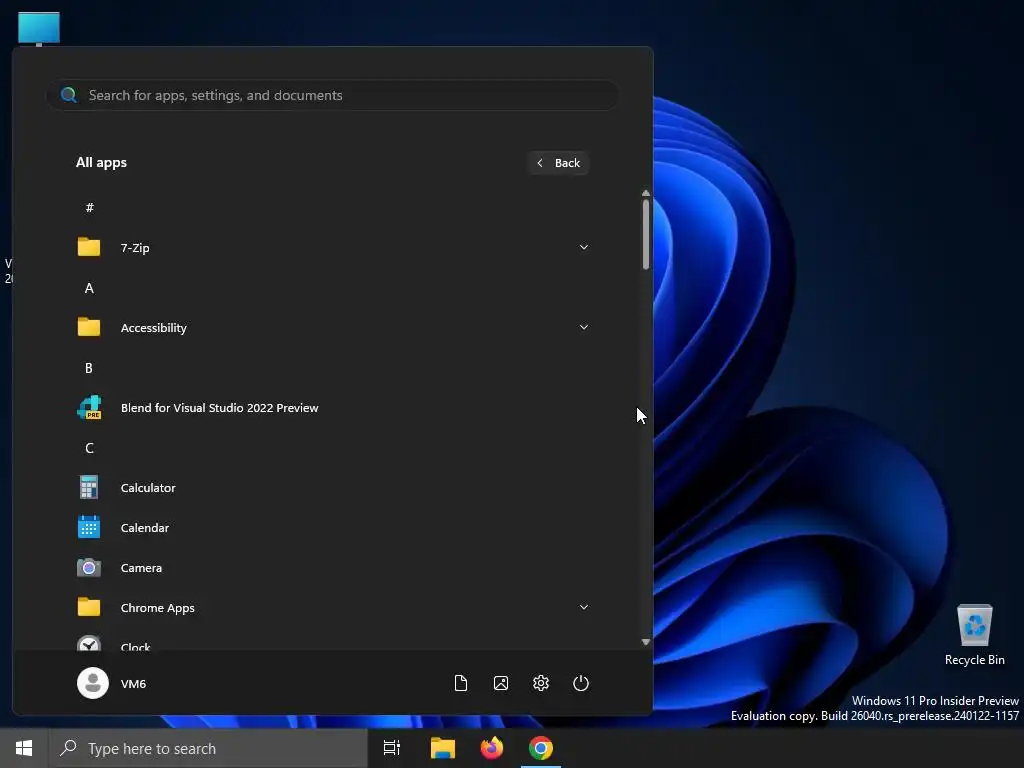Screen dimensions: 1024x768
Task: Click the Windows Start button
Action: click(x=24, y=748)
